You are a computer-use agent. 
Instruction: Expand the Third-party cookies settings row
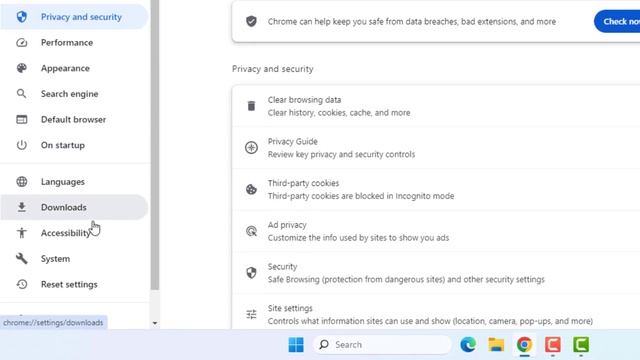tap(436, 189)
